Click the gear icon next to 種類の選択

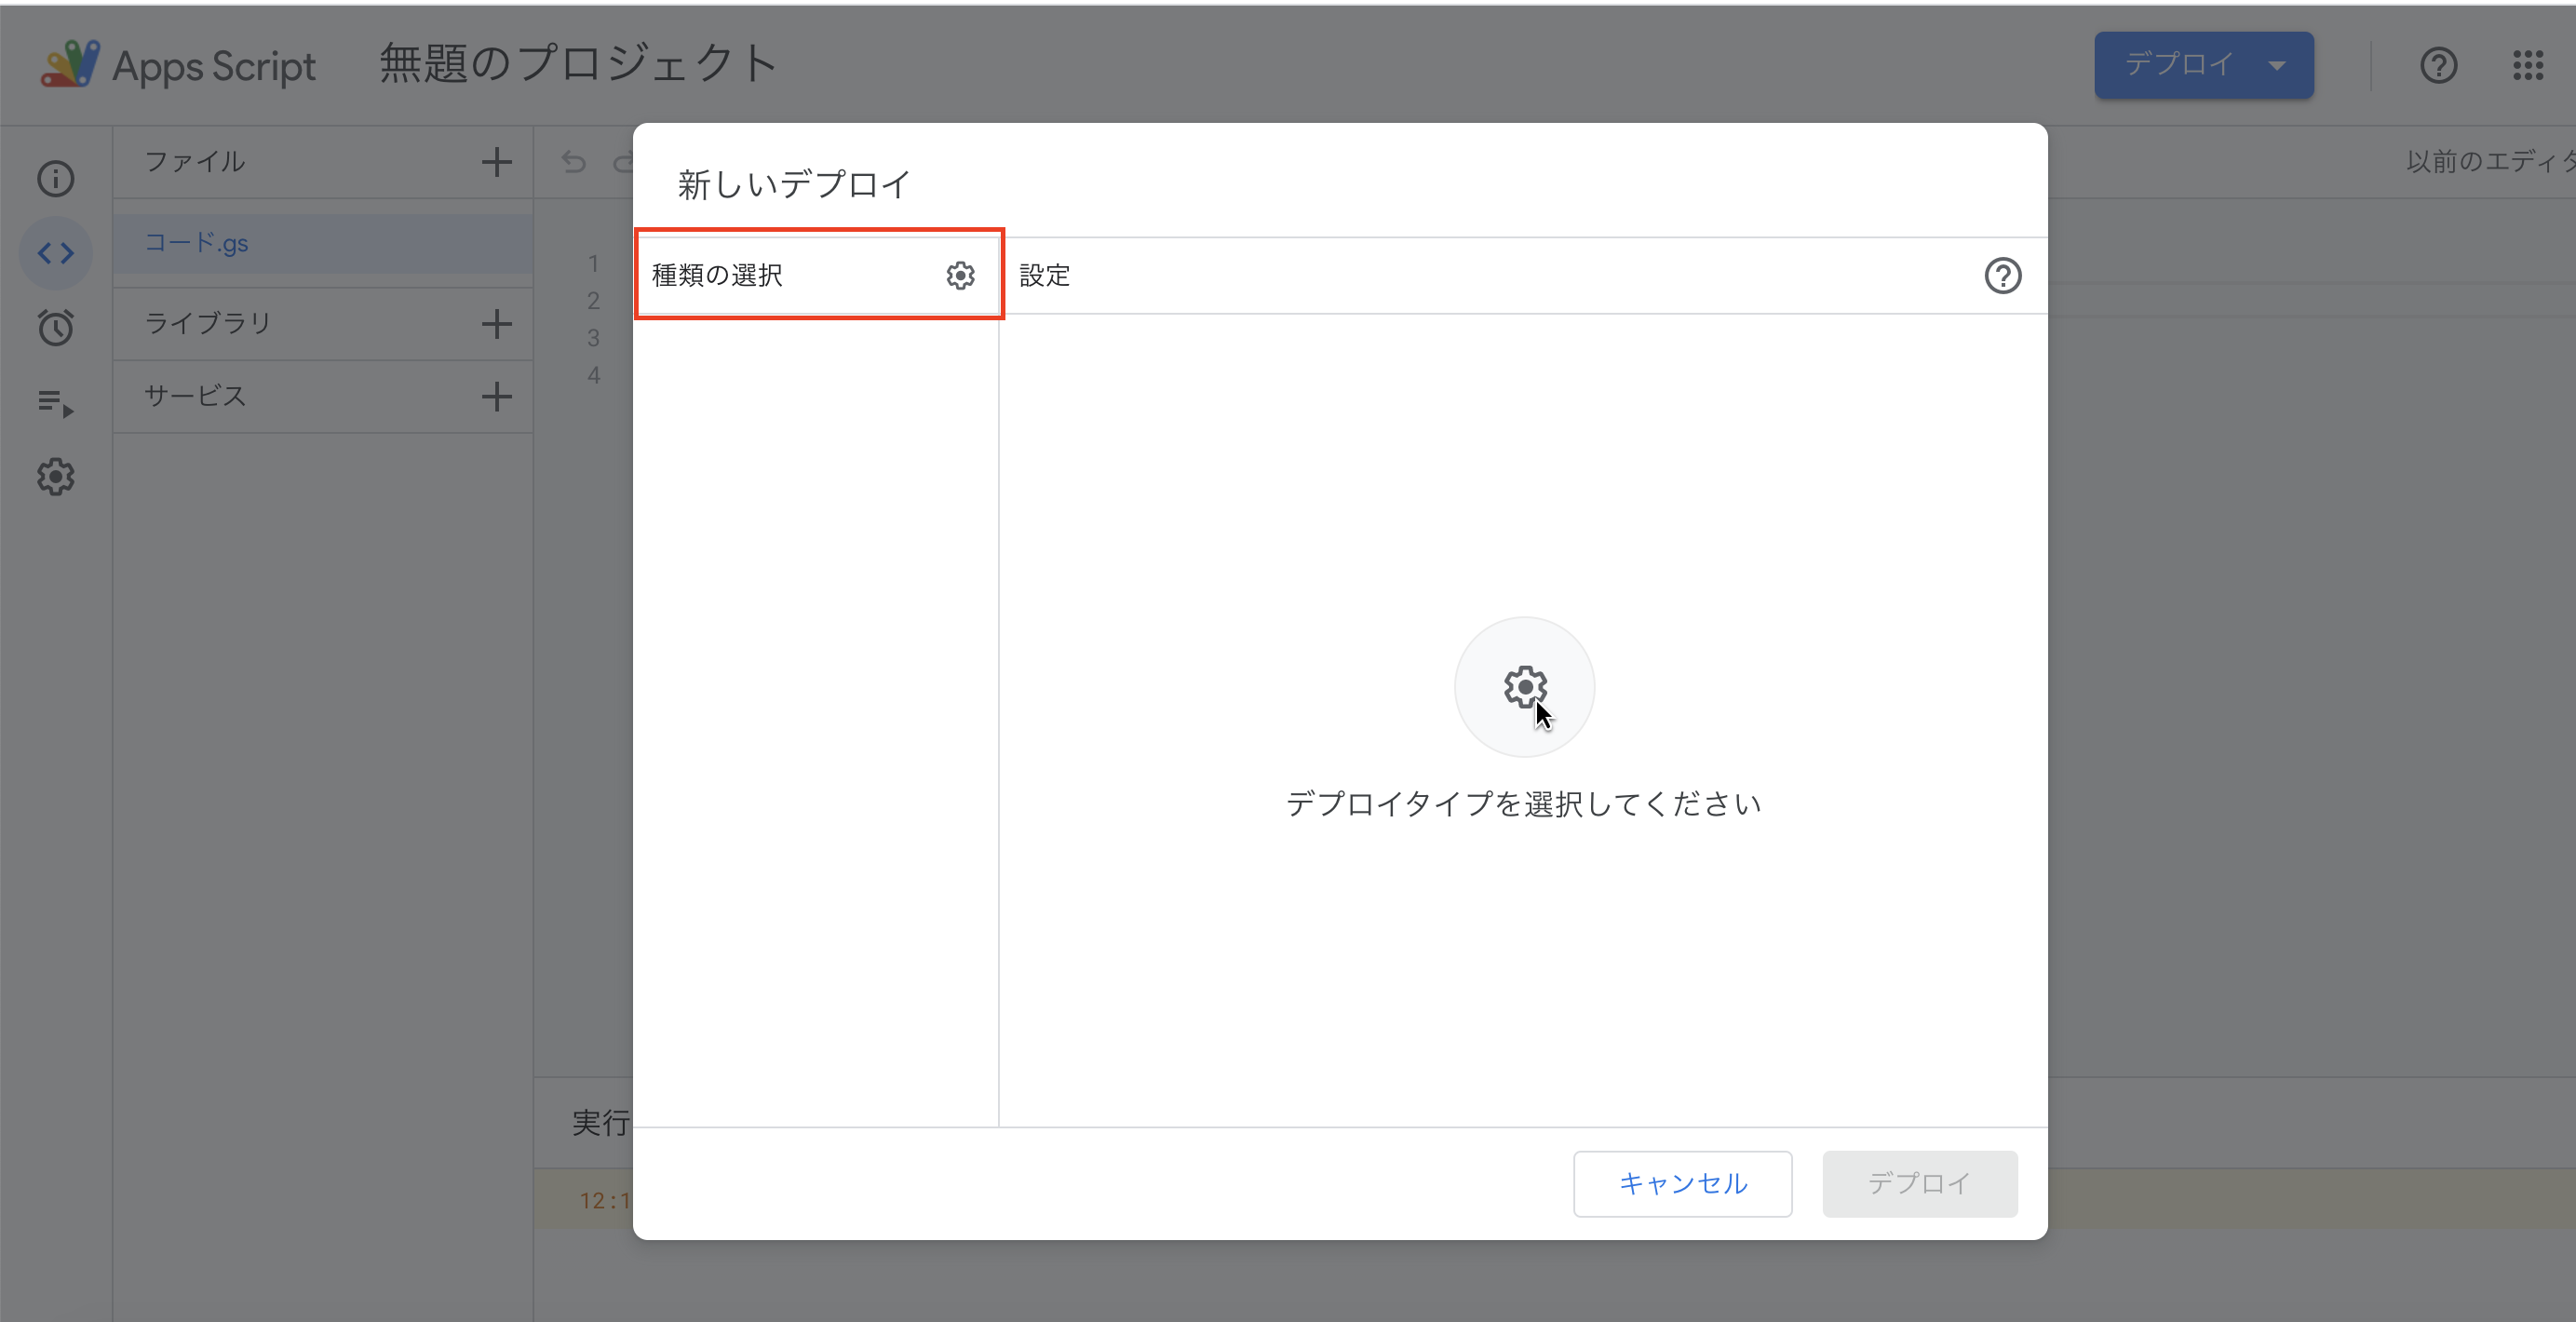click(959, 275)
